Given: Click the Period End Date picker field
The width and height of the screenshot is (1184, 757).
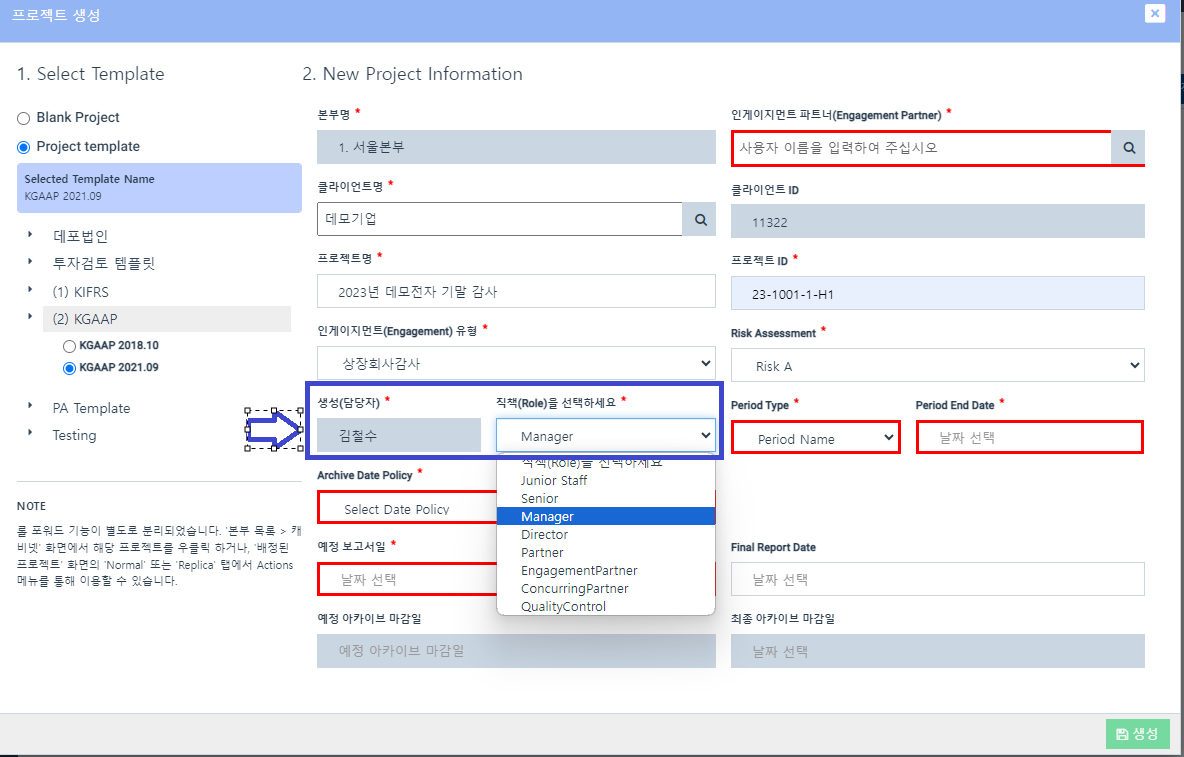Looking at the screenshot, I should [1029, 438].
